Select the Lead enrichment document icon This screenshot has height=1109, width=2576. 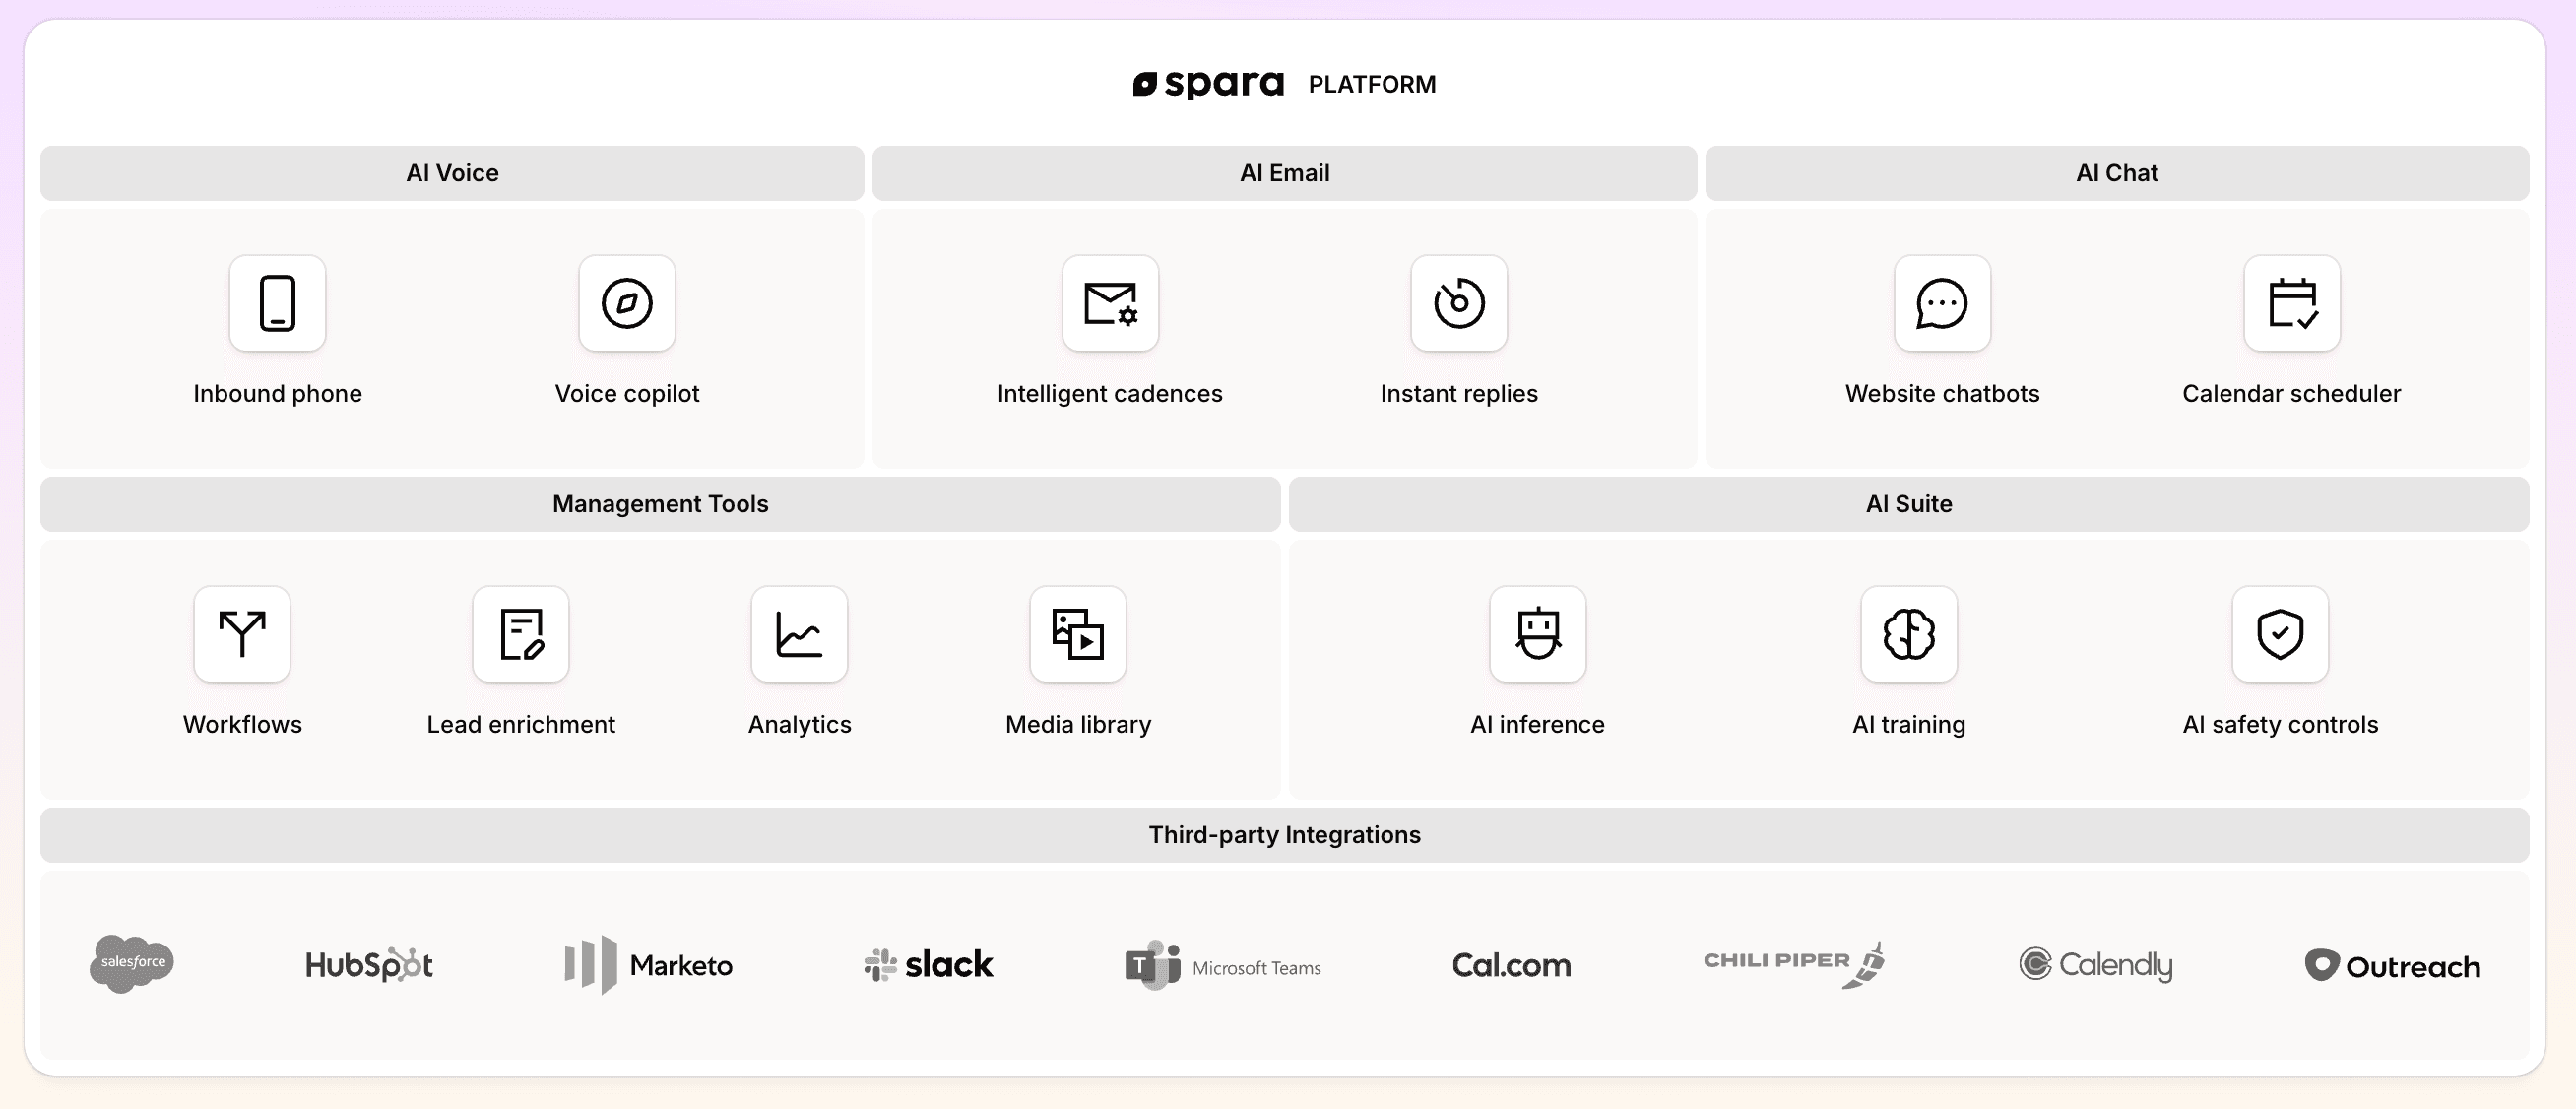click(x=520, y=635)
